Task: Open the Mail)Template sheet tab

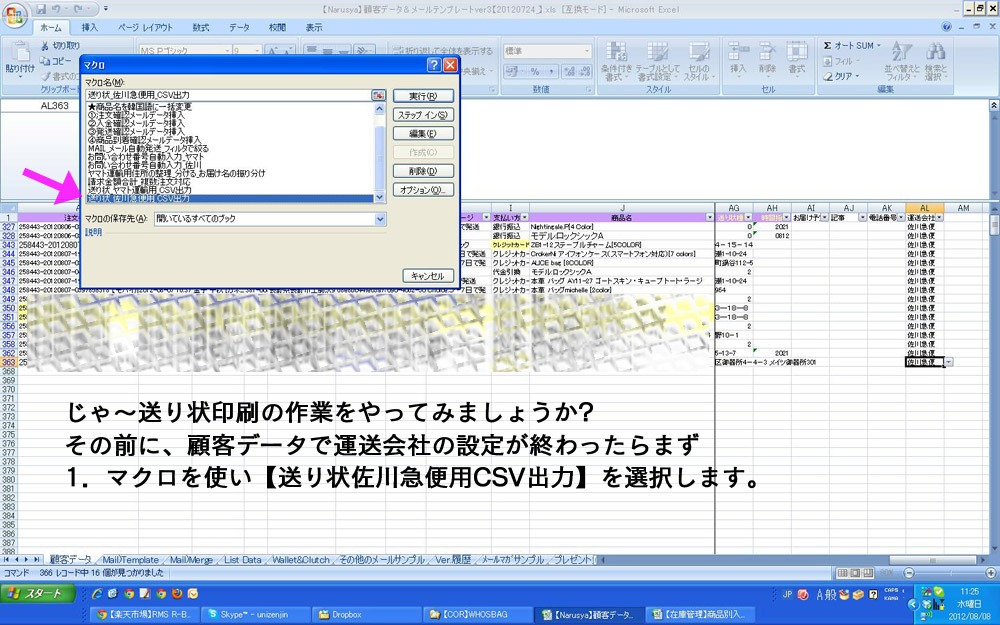Action: [131, 559]
